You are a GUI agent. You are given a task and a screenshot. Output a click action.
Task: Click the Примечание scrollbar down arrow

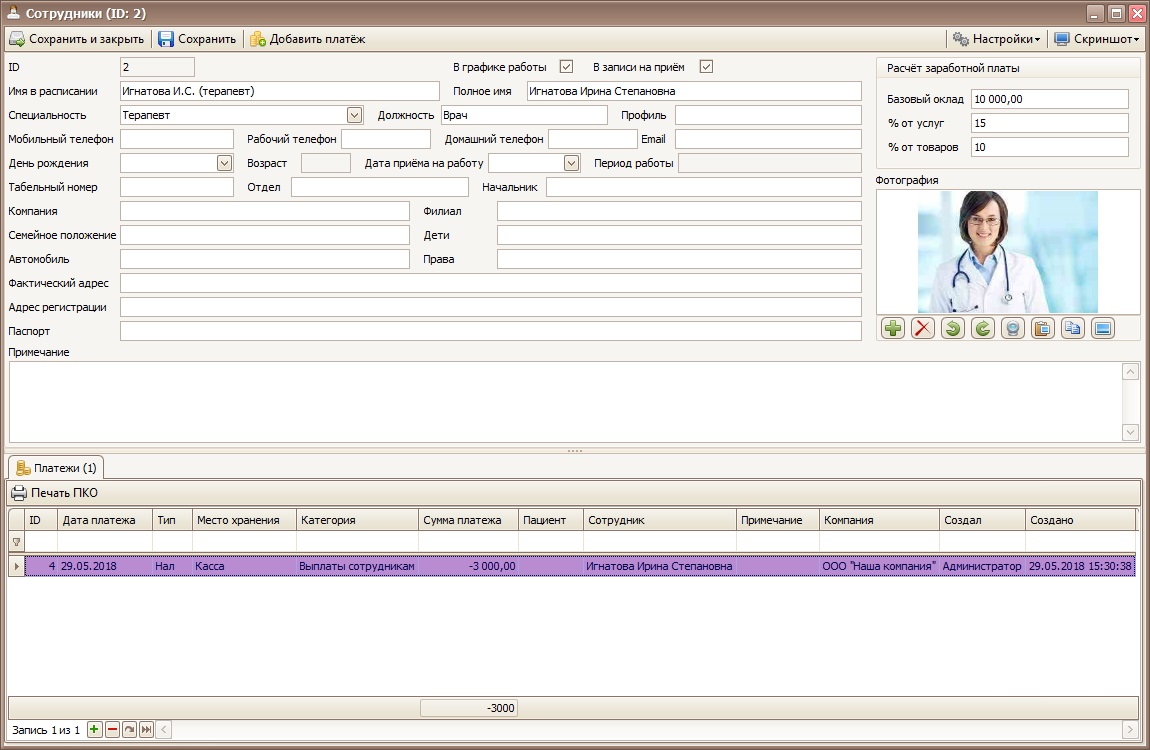point(1130,433)
